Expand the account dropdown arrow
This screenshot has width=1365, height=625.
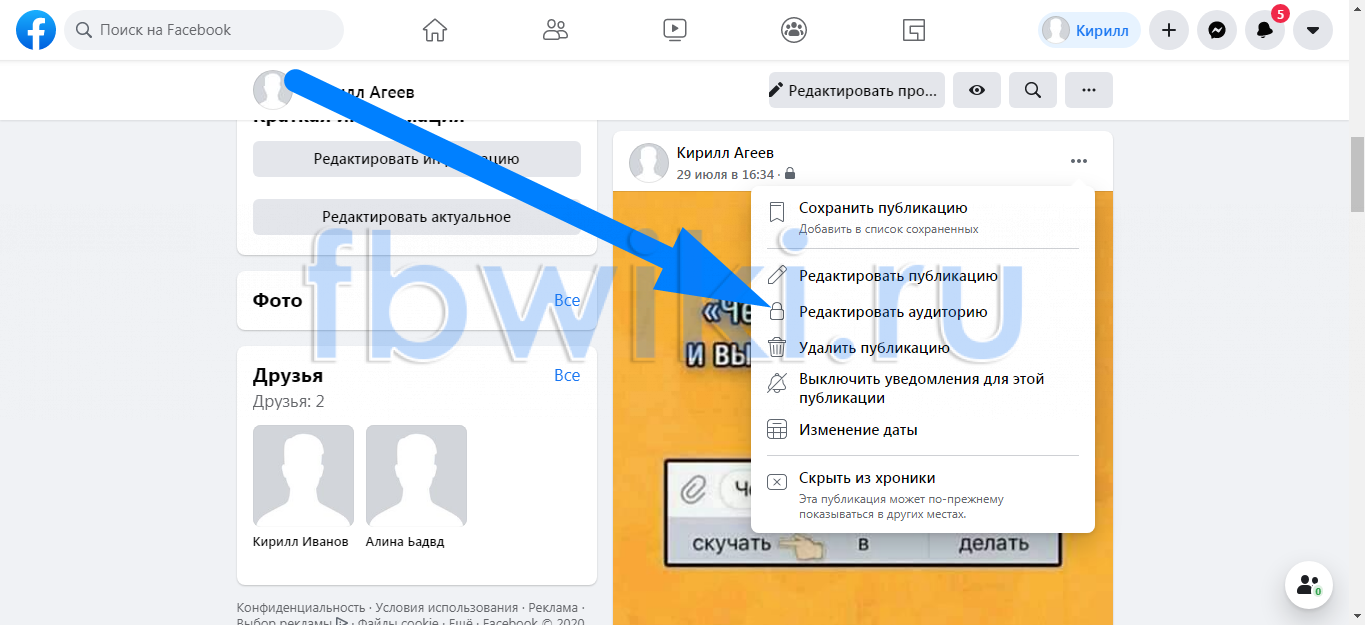coord(1313,30)
